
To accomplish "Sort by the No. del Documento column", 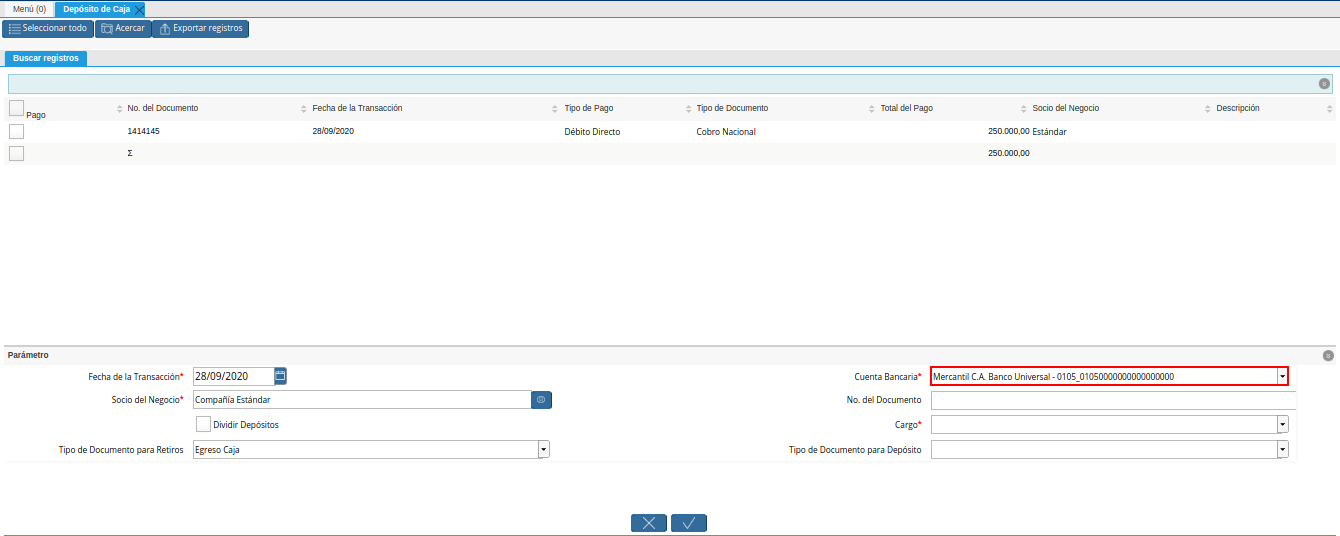I will [x=163, y=108].
